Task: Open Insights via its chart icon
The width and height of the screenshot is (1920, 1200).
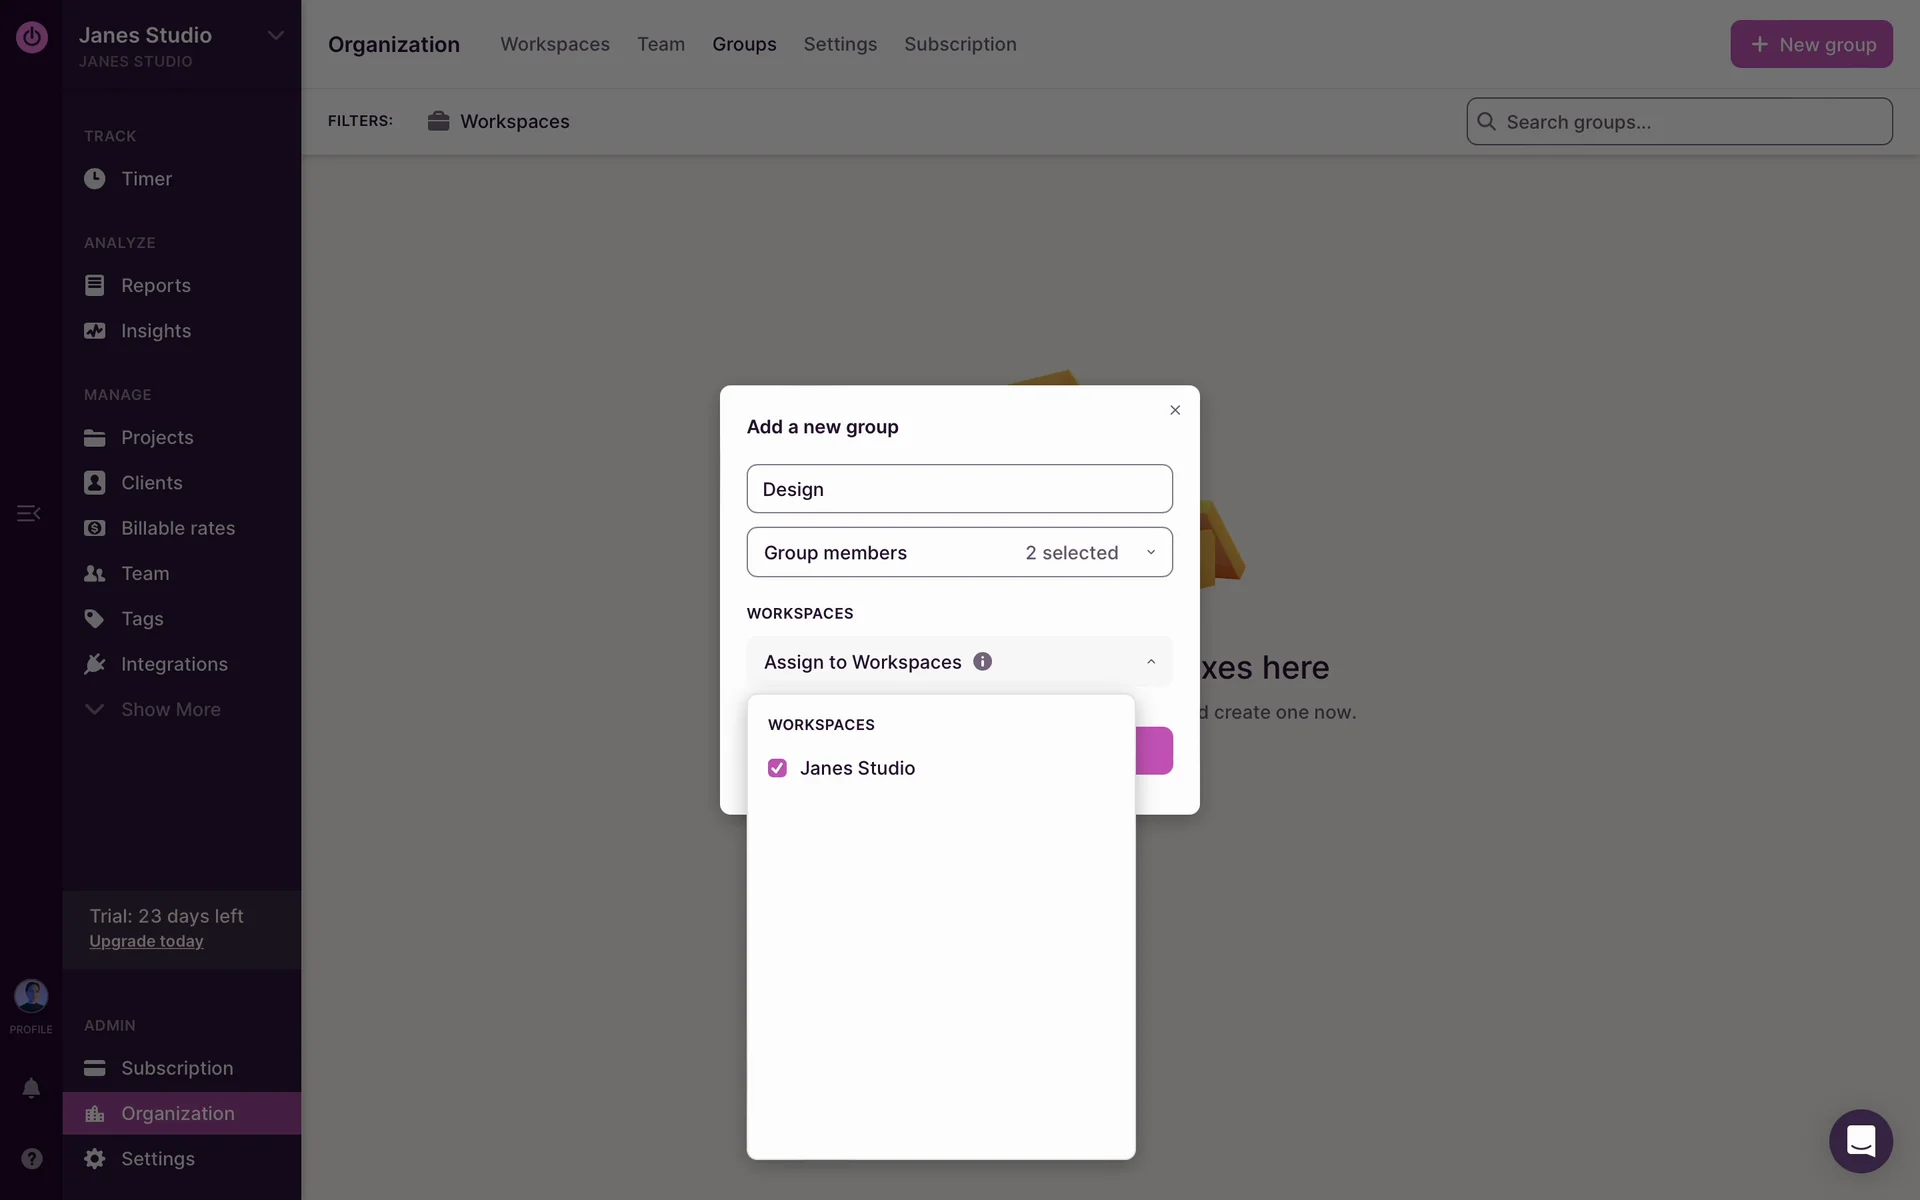Action: (x=94, y=331)
